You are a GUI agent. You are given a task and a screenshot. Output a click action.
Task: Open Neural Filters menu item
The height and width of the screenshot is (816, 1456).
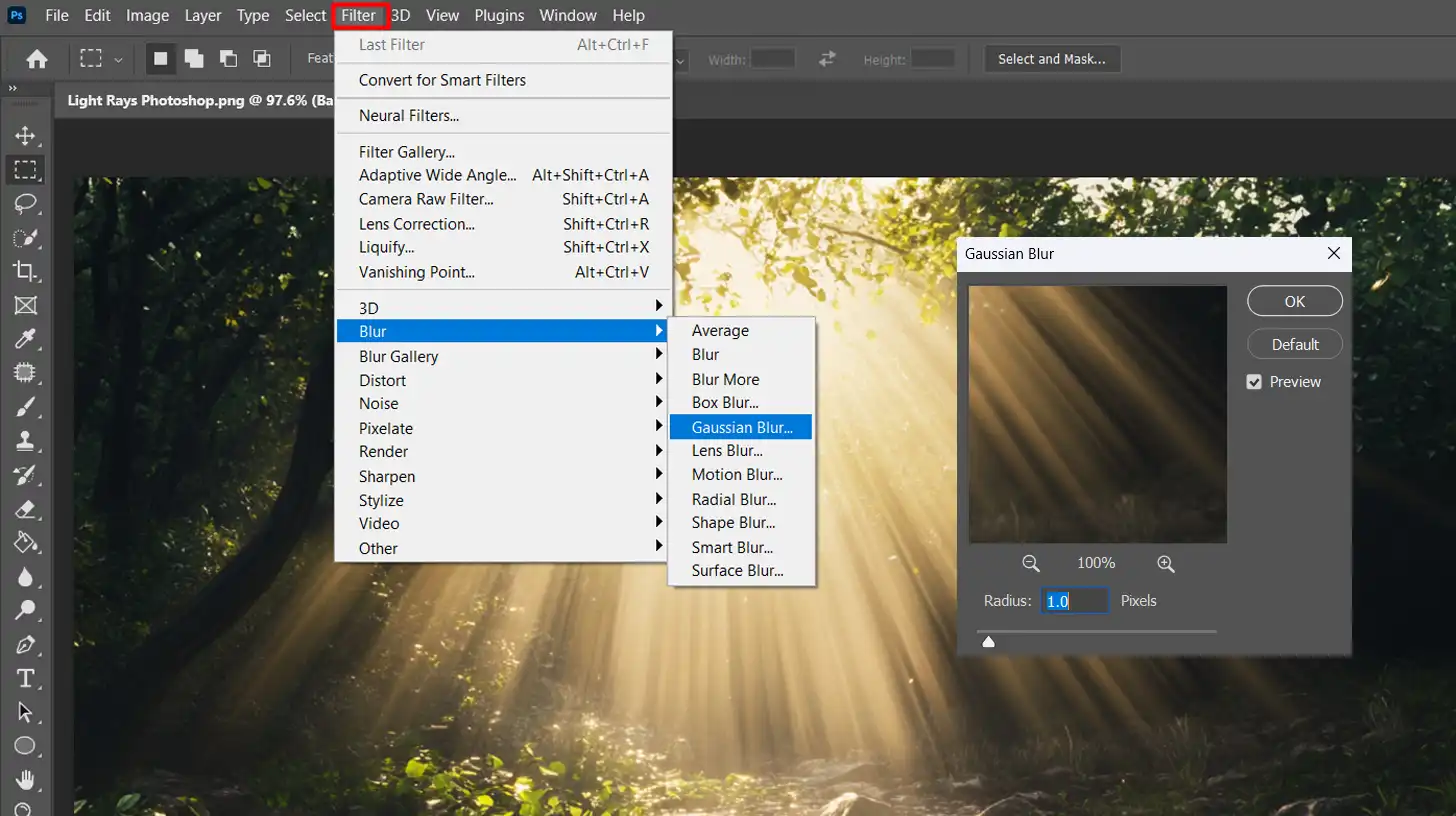click(409, 116)
